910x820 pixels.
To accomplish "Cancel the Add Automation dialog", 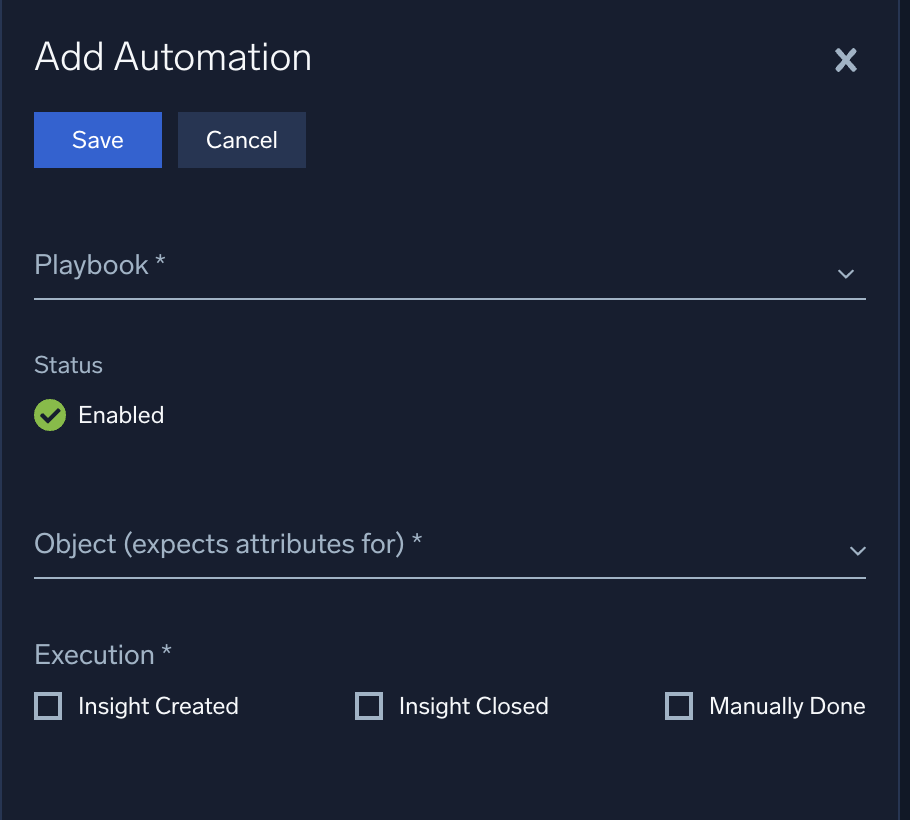I will point(241,140).
